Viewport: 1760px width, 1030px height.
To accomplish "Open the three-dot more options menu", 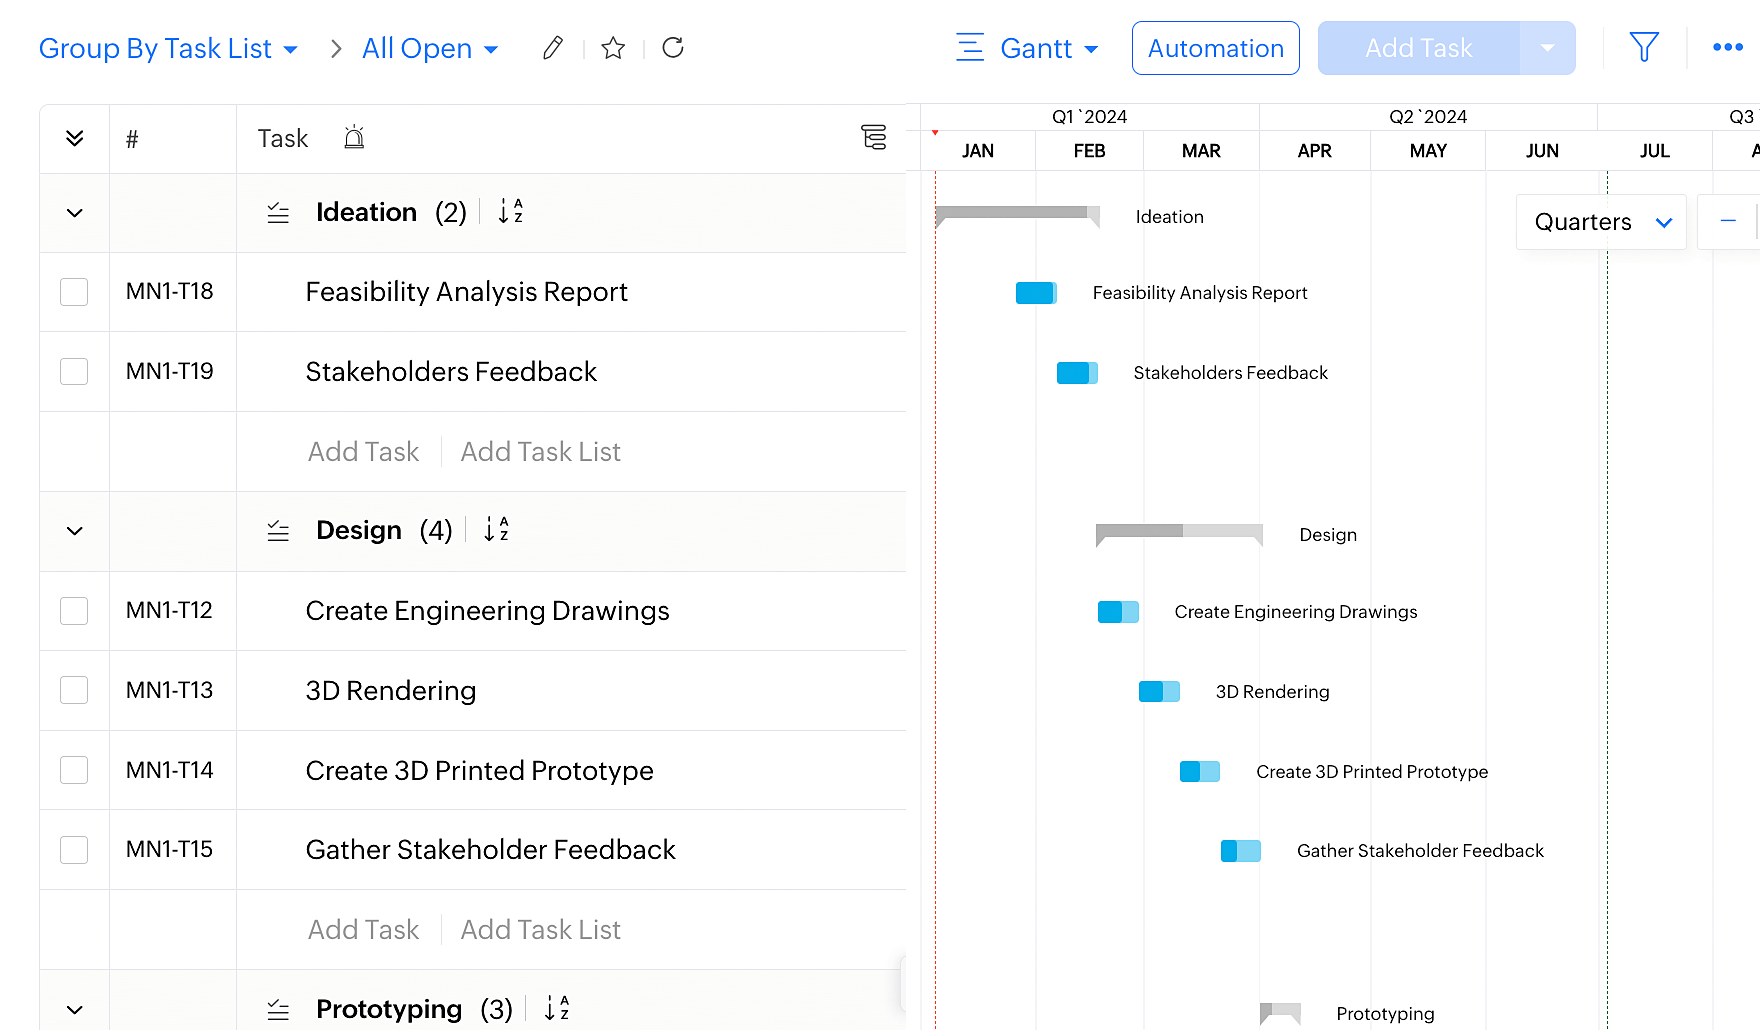I will click(1727, 47).
